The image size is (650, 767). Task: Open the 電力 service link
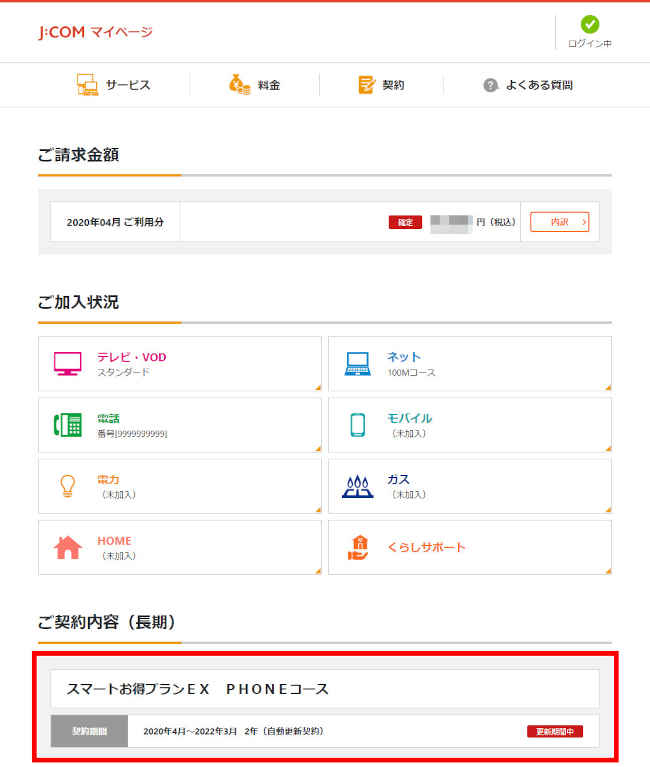(180, 486)
